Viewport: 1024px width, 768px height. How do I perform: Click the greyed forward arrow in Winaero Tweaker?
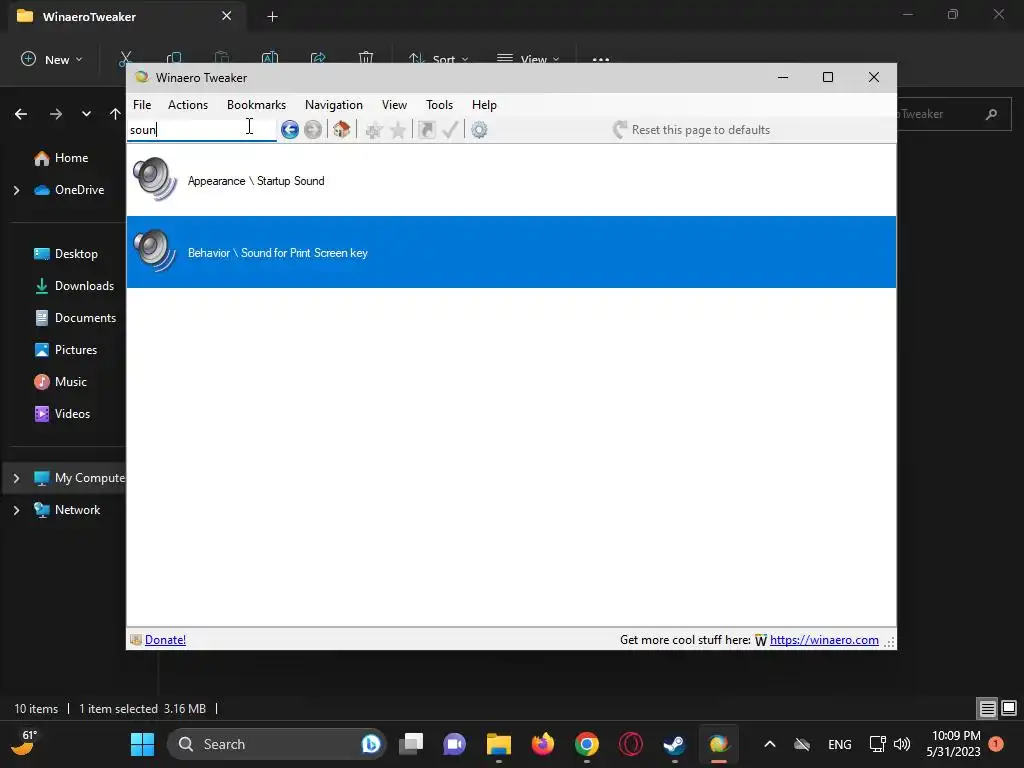point(313,130)
